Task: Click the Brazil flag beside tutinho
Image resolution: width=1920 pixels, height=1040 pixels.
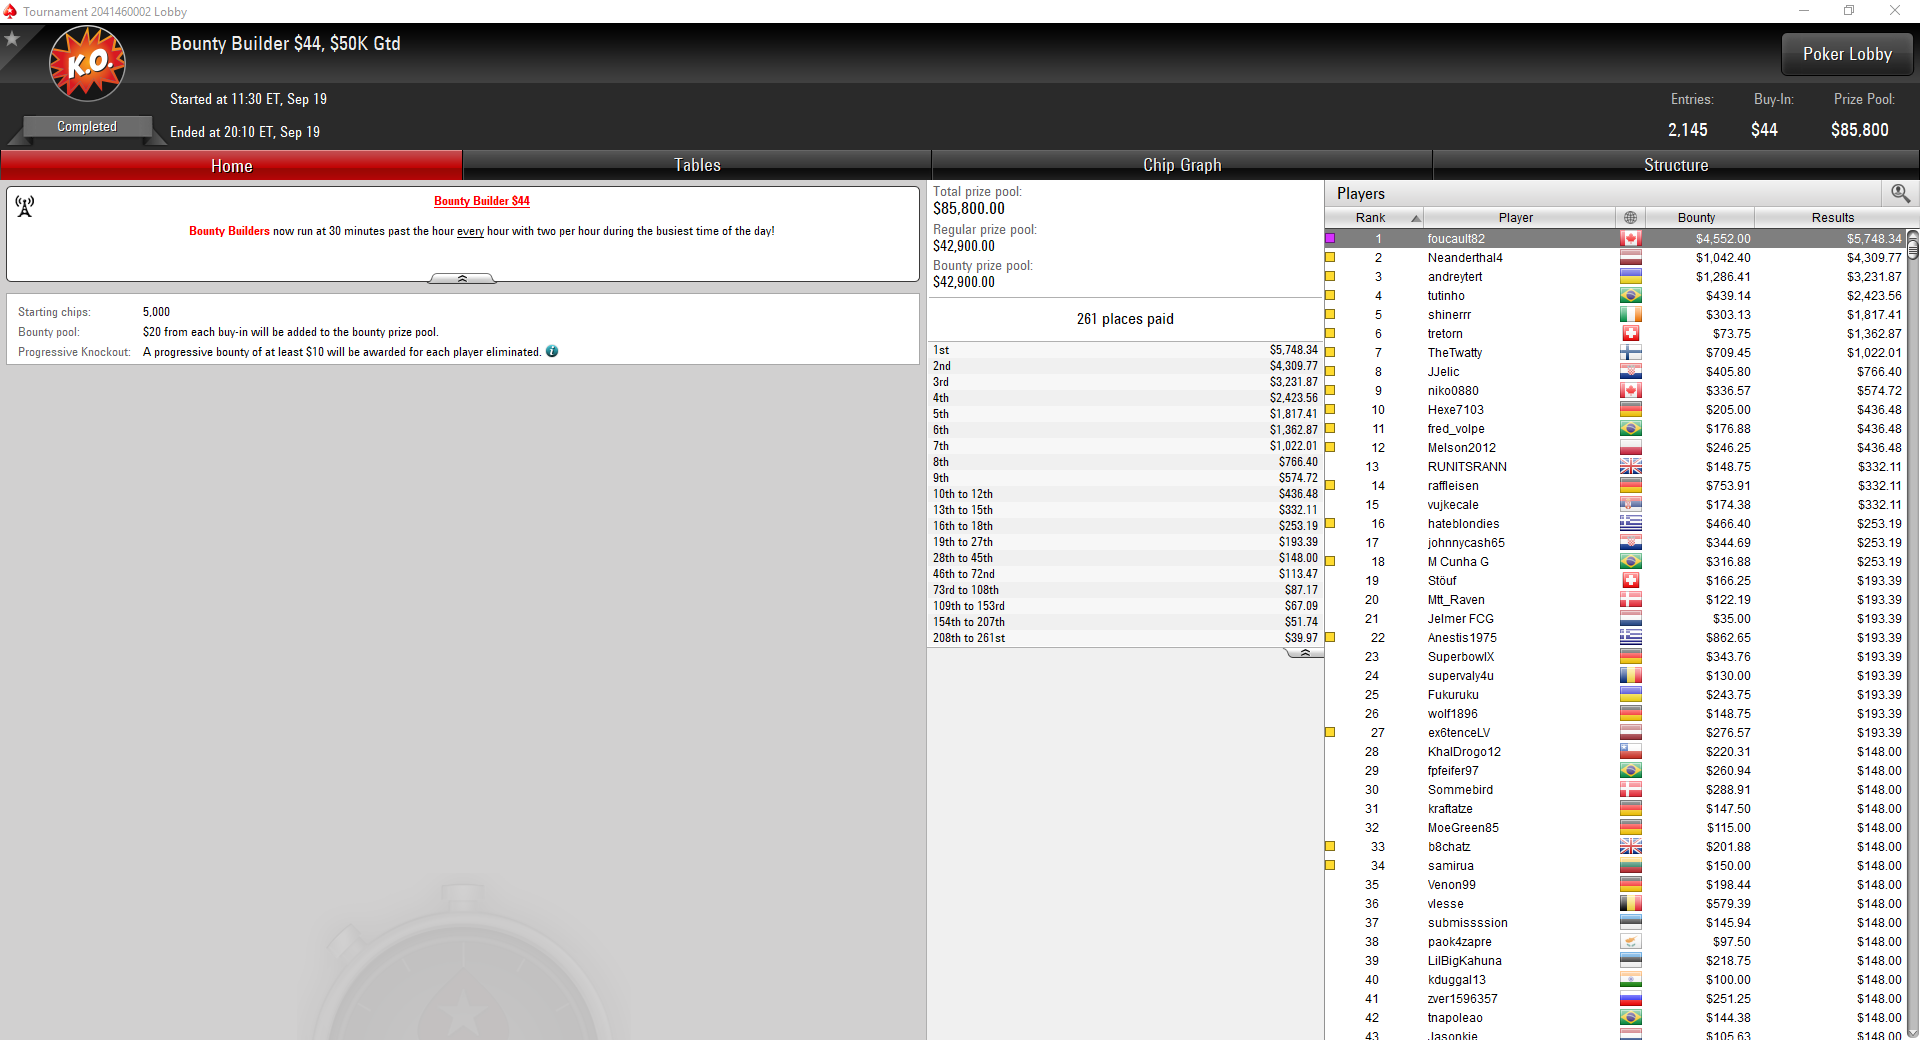Action: [x=1630, y=295]
